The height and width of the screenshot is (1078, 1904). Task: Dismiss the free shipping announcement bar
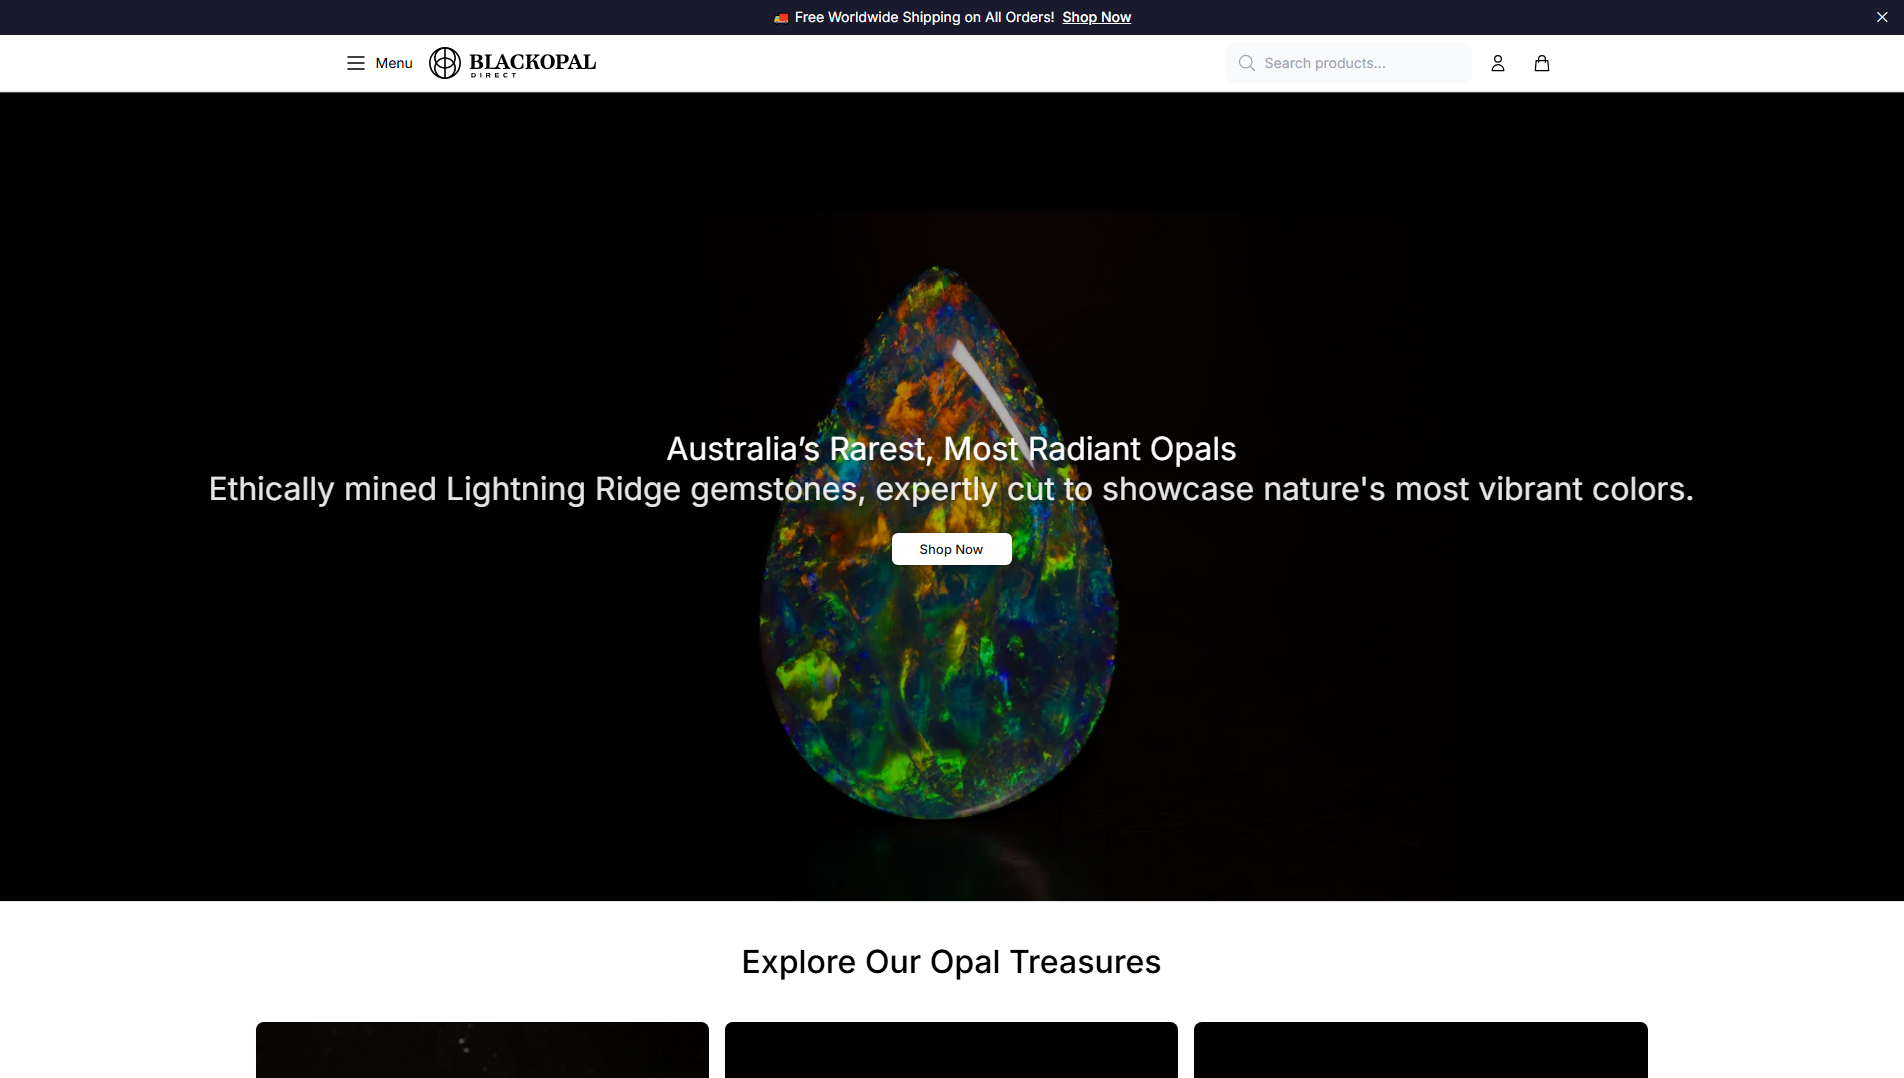point(1882,17)
